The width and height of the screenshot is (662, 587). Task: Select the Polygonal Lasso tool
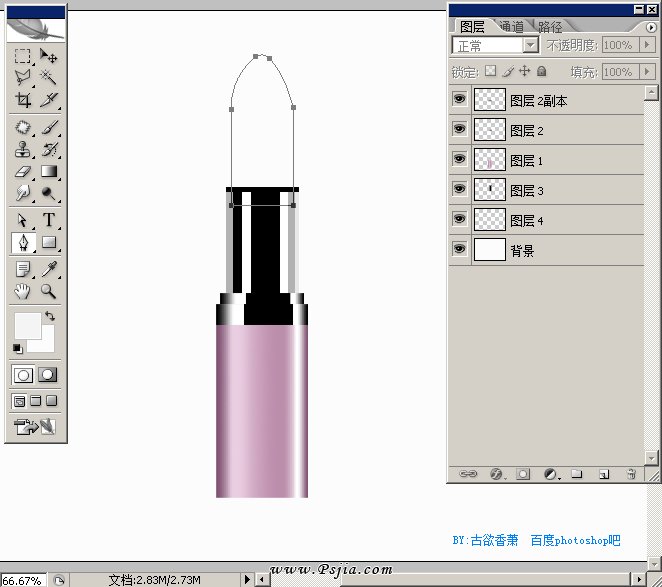coord(22,78)
